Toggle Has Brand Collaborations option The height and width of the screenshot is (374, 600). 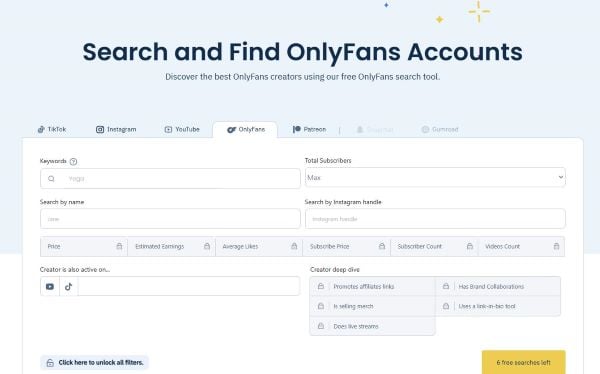(498, 286)
